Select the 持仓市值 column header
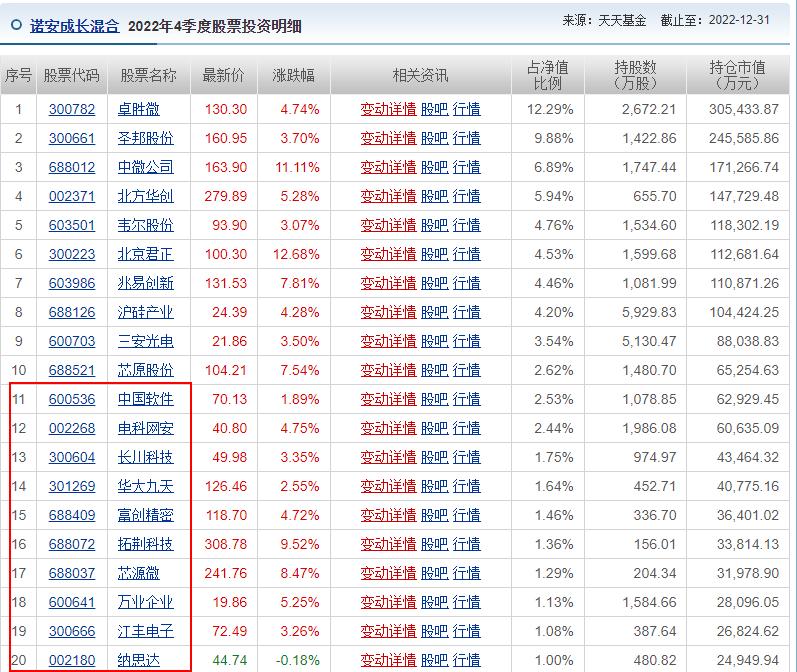 [737, 75]
